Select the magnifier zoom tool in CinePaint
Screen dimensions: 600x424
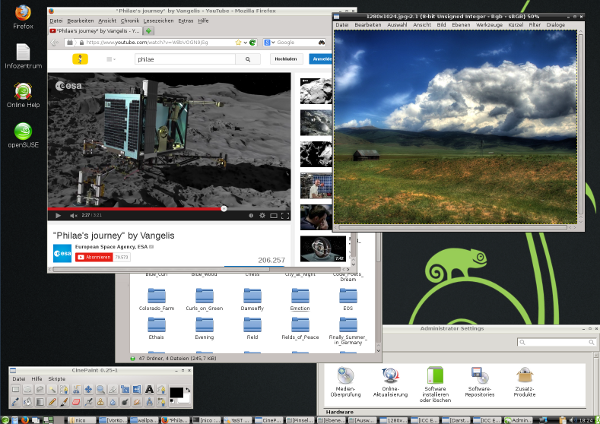tap(101, 390)
